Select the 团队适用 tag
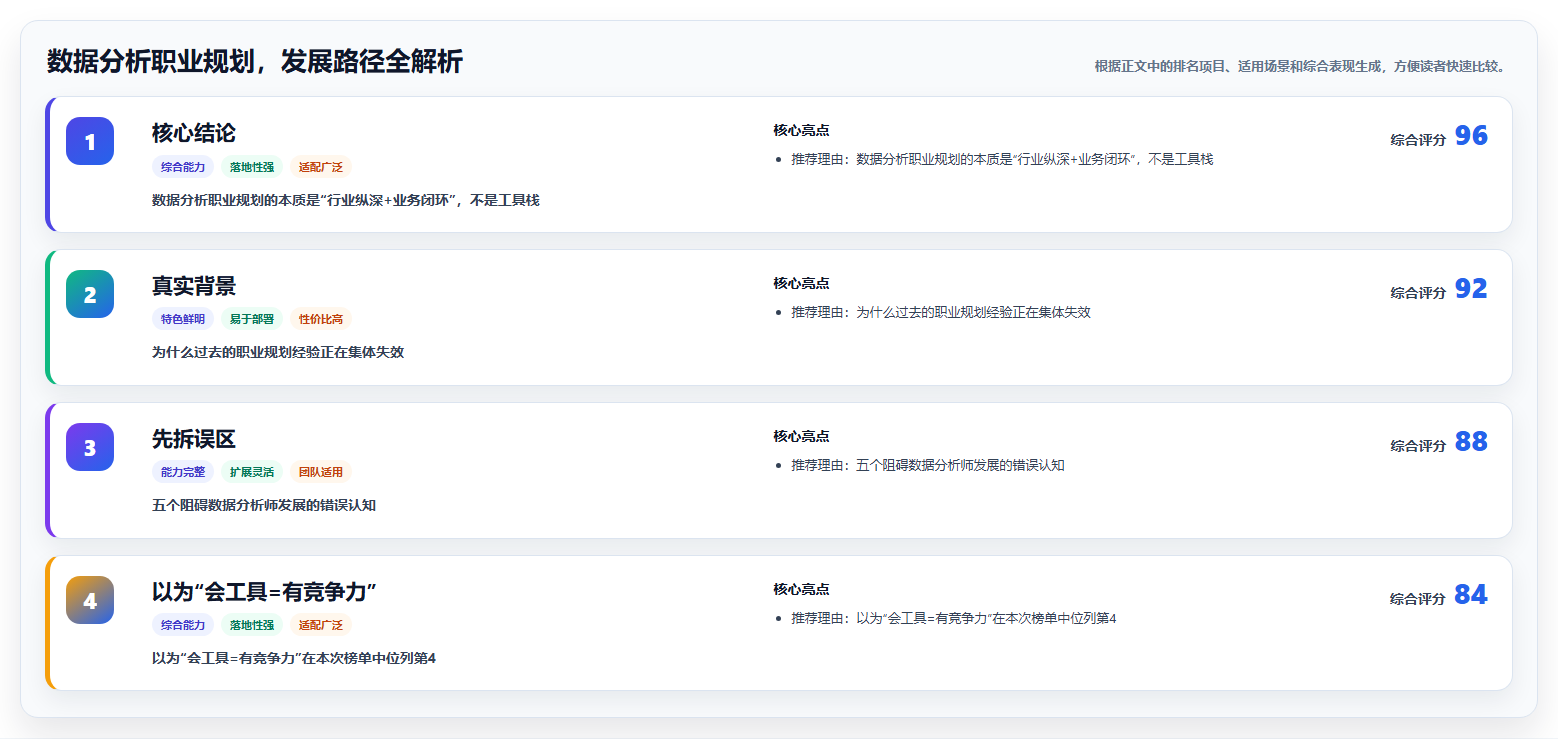 321,472
